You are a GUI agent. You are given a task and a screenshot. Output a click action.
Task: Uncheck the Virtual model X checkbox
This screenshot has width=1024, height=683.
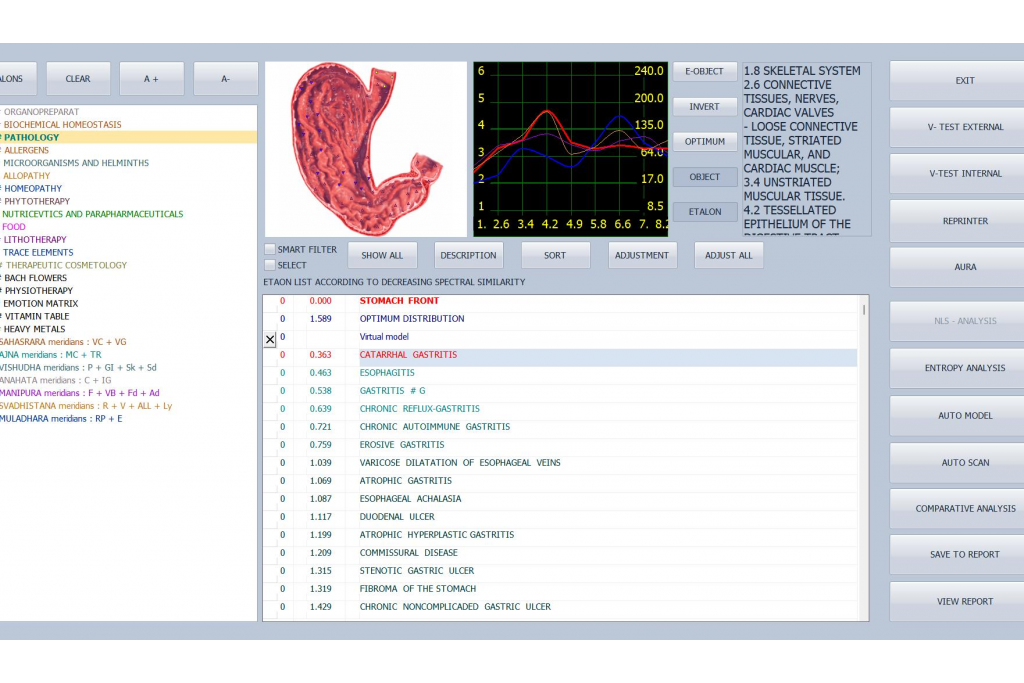click(270, 340)
